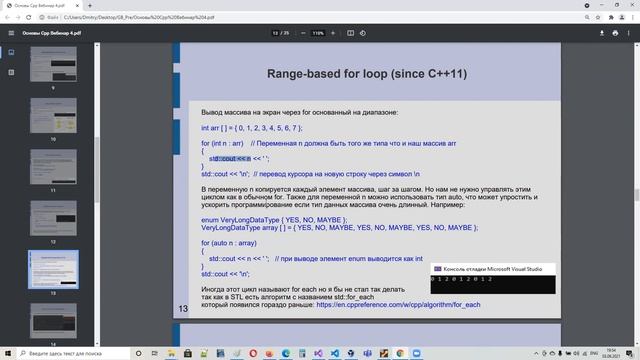Click the slide page number 13

click(x=183, y=309)
